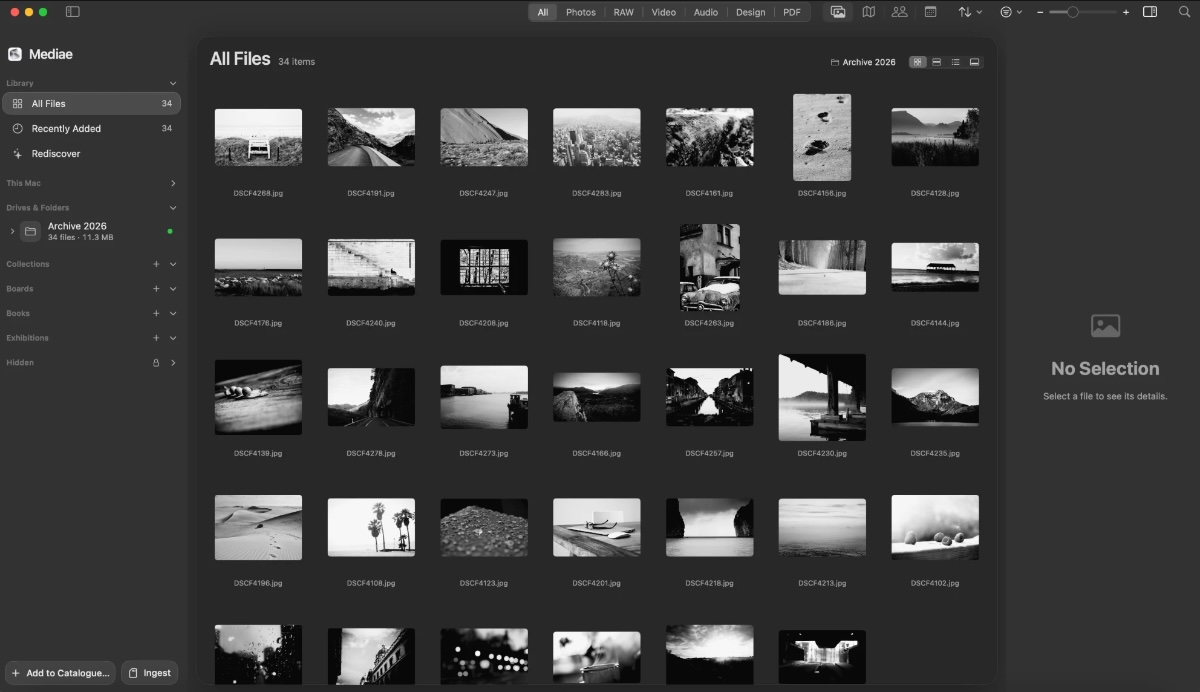The height and width of the screenshot is (692, 1200).
Task: Click the DSCF4139.jpg filename
Action: [x=258, y=453]
